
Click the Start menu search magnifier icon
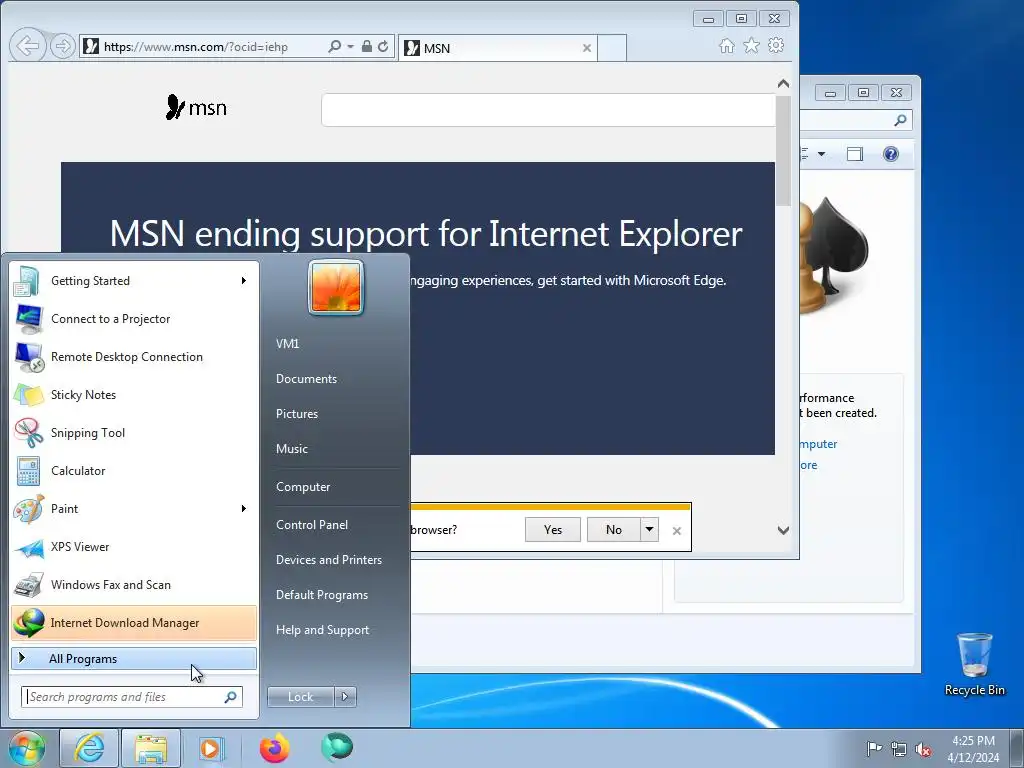coord(231,697)
